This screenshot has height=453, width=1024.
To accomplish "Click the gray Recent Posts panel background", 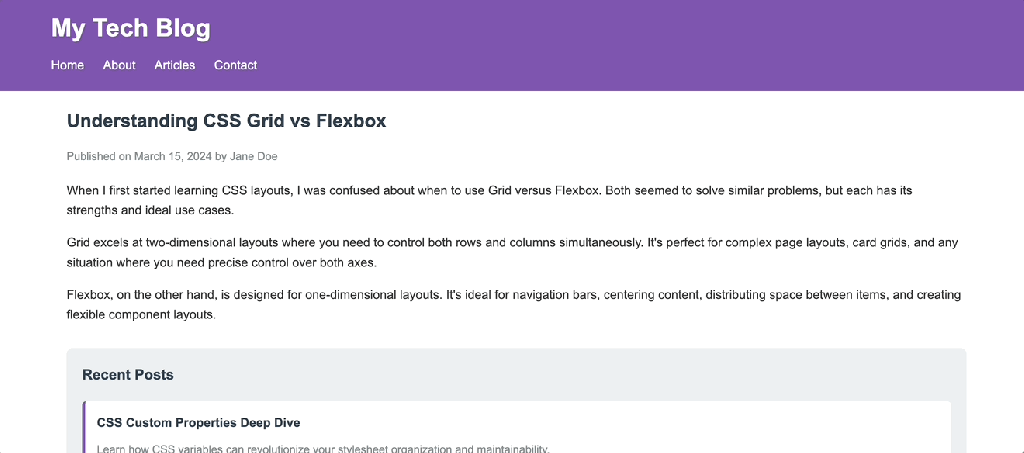I will pyautogui.click(x=600, y=375).
